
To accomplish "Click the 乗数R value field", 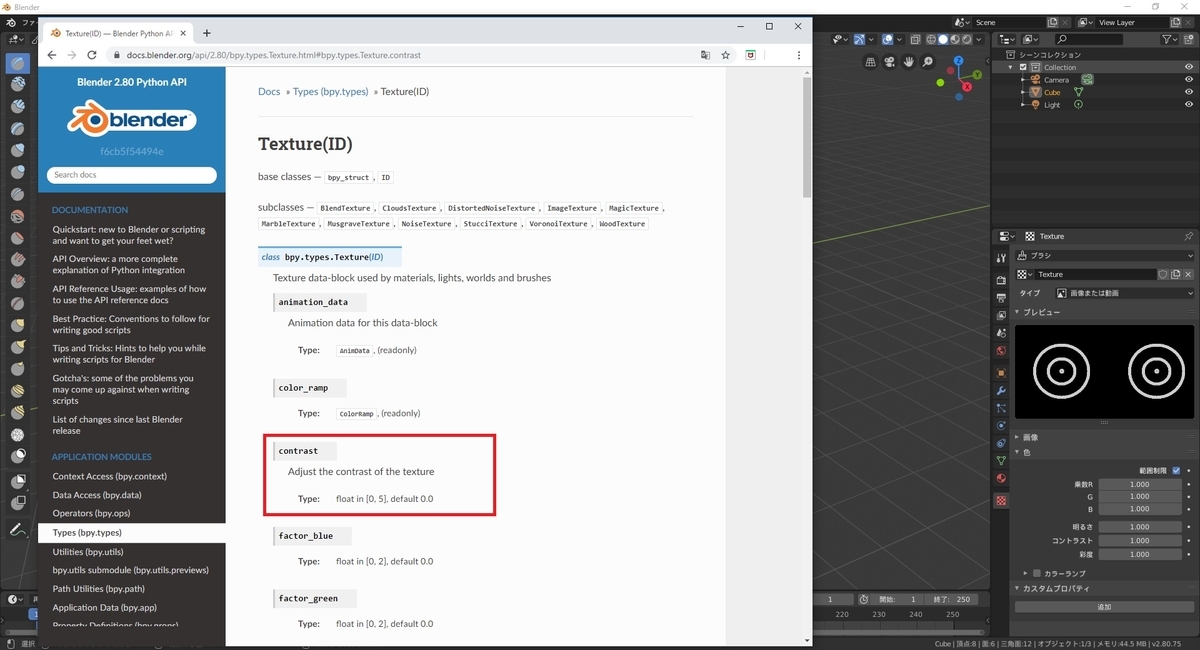I will [1140, 484].
